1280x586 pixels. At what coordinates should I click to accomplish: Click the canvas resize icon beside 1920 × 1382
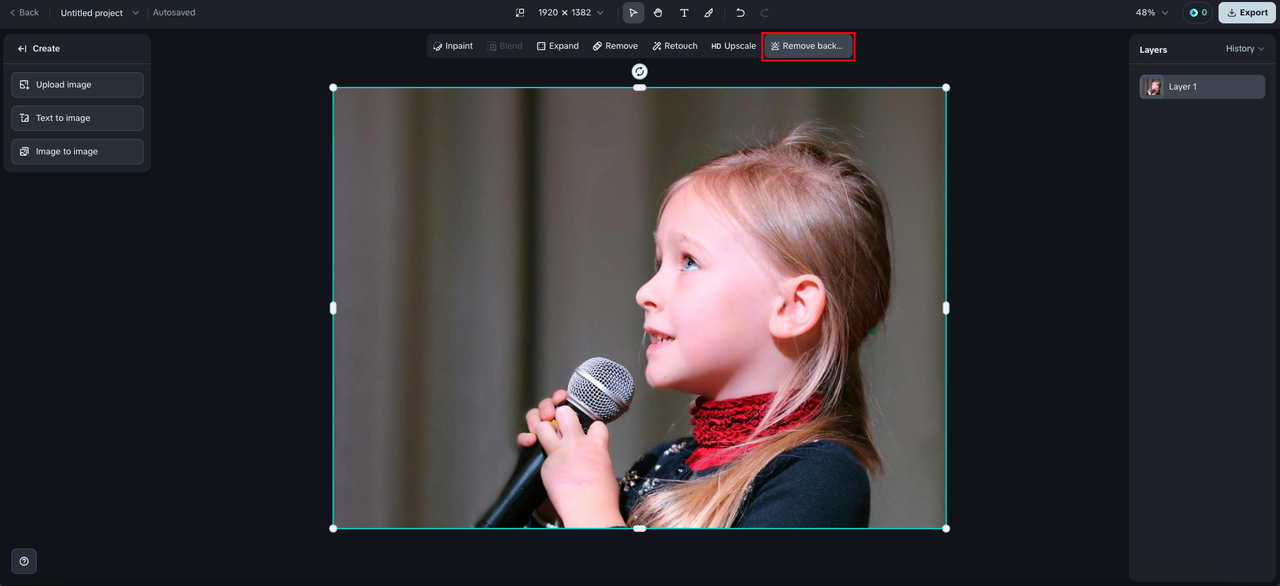coord(520,13)
